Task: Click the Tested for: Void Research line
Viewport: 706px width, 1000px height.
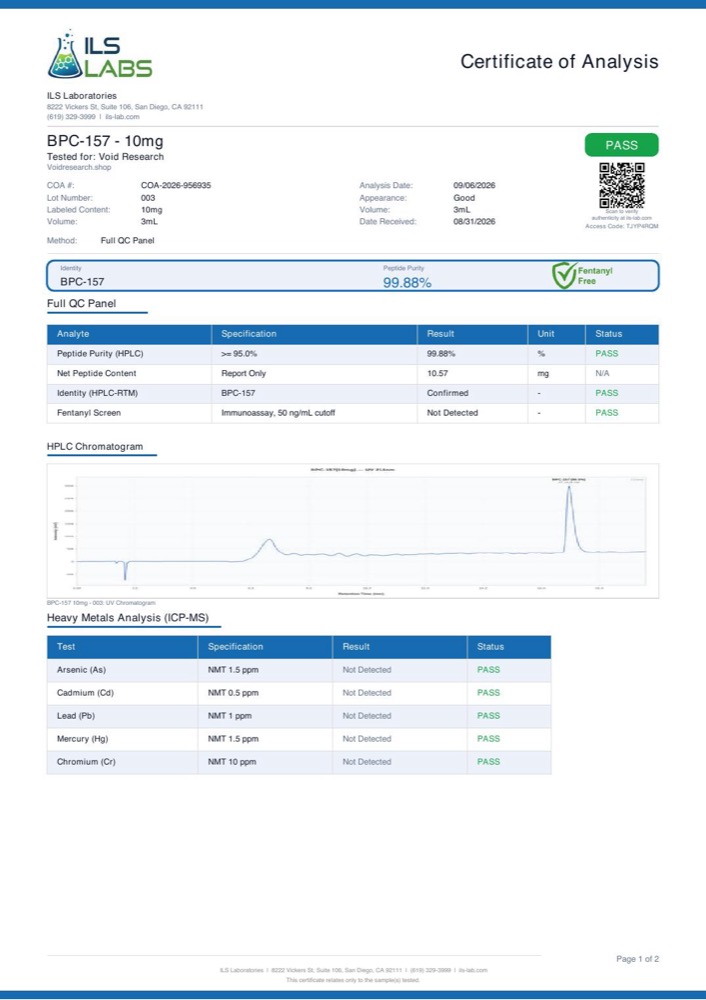Action: pos(105,156)
